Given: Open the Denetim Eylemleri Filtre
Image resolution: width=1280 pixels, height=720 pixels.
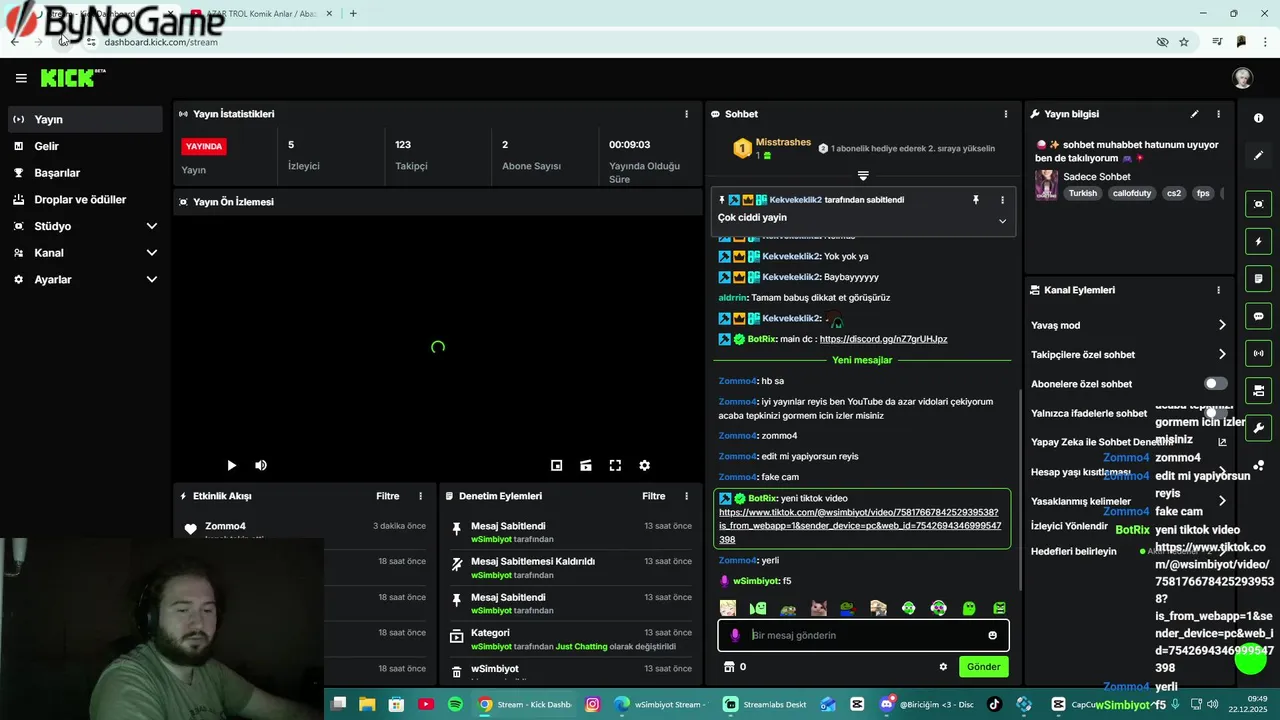Looking at the screenshot, I should coord(653,496).
